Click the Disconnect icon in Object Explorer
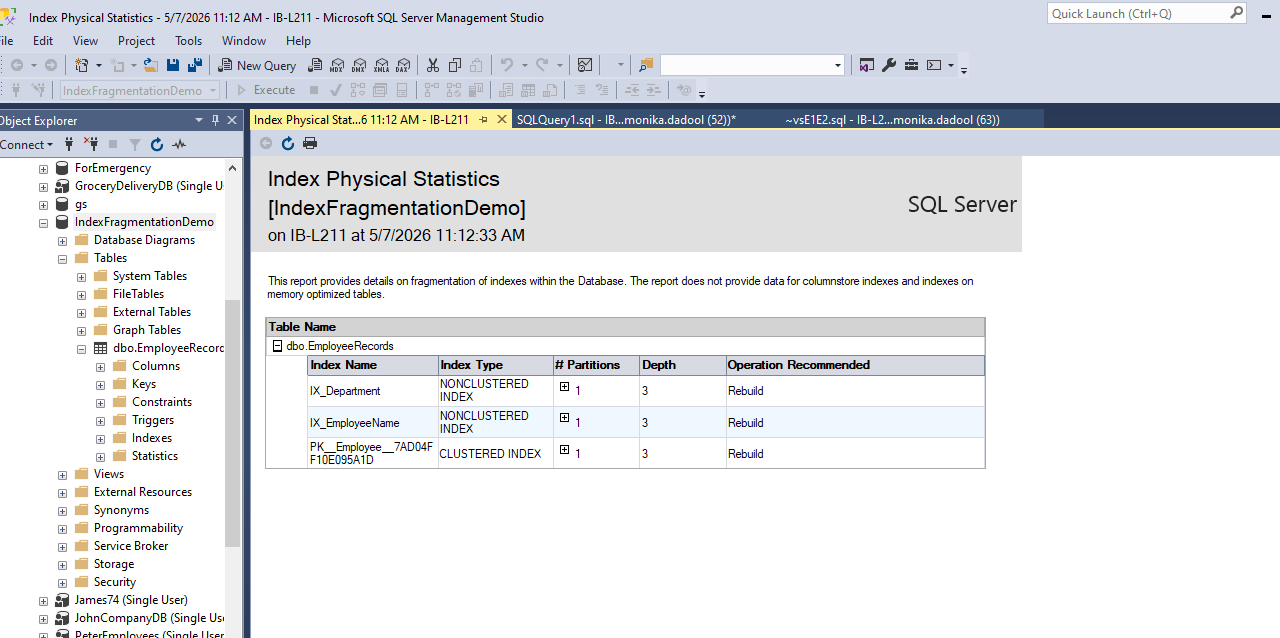This screenshot has width=1280, height=638. pos(90,144)
